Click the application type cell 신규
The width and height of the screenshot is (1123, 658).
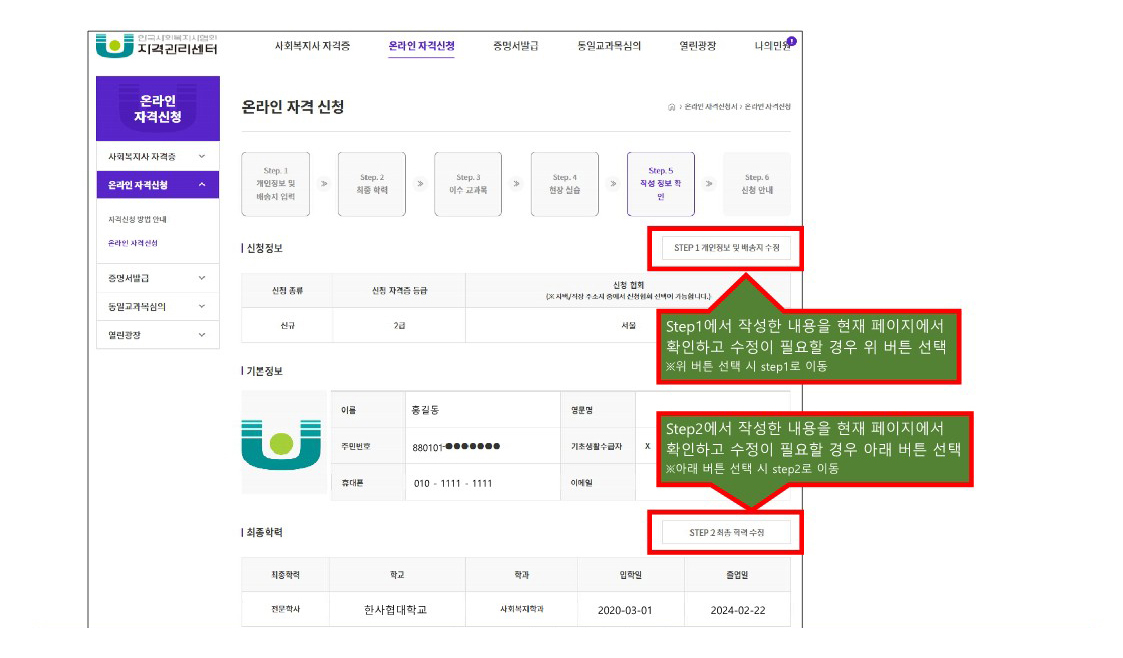pos(287,326)
